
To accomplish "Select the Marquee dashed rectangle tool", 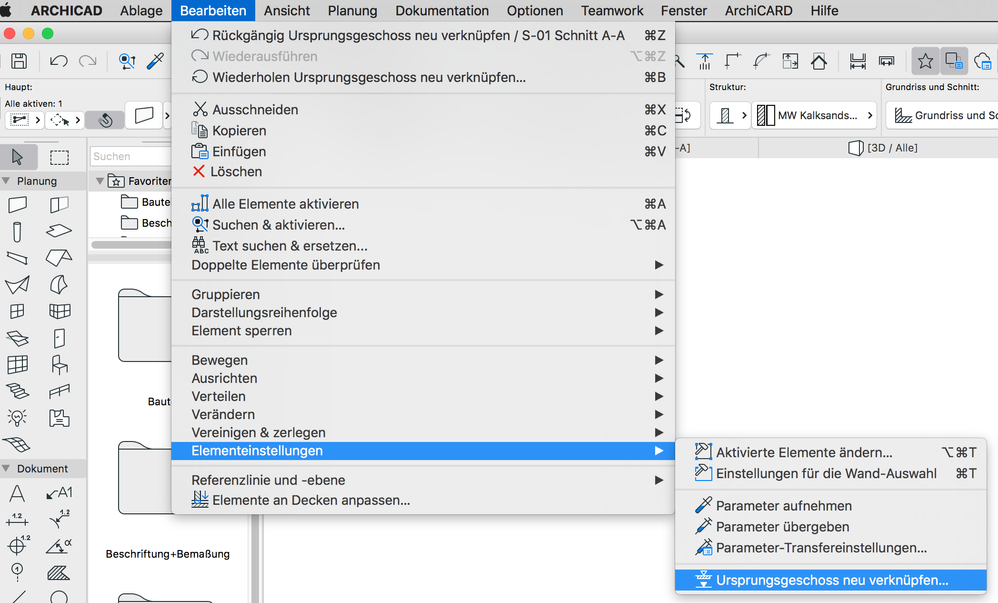I will tap(59, 157).
